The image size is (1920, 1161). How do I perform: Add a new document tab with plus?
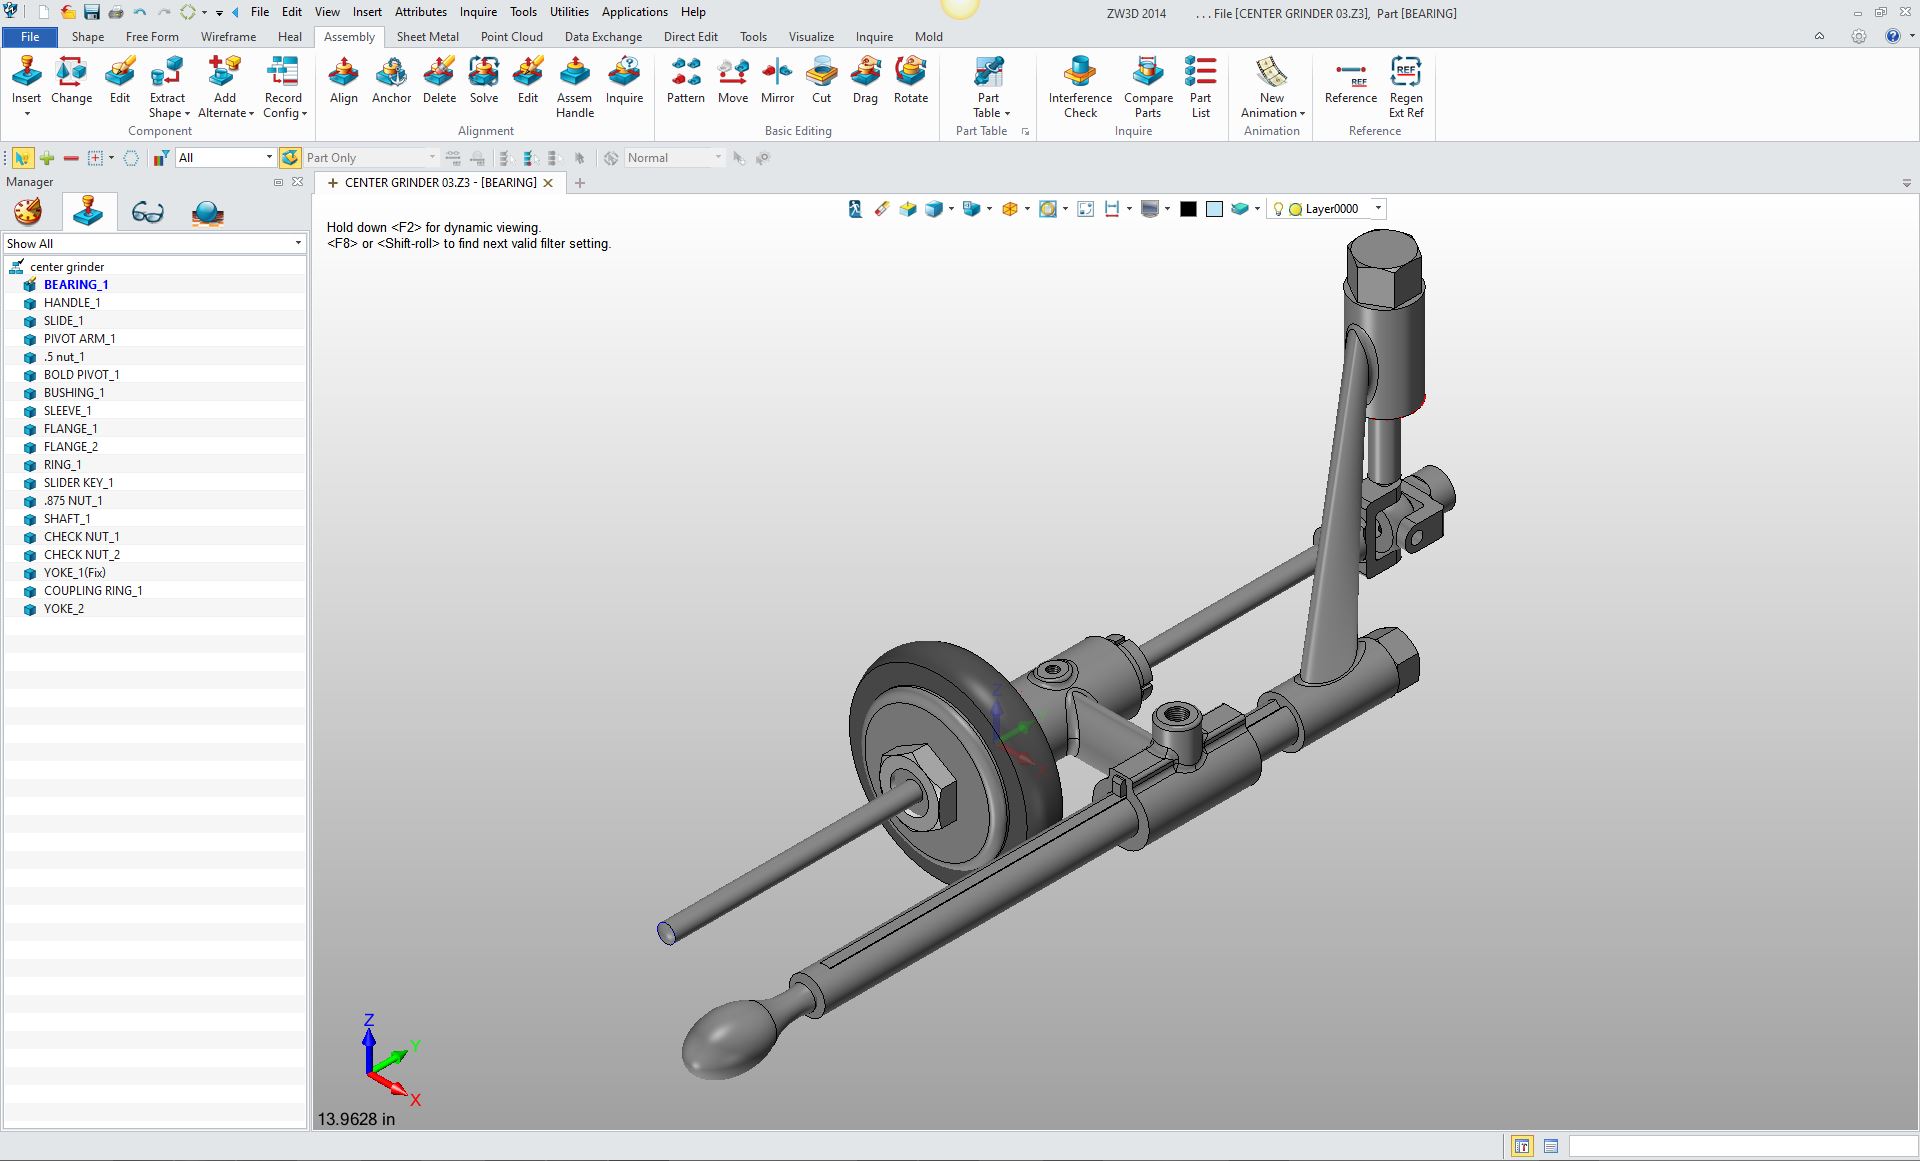point(580,183)
